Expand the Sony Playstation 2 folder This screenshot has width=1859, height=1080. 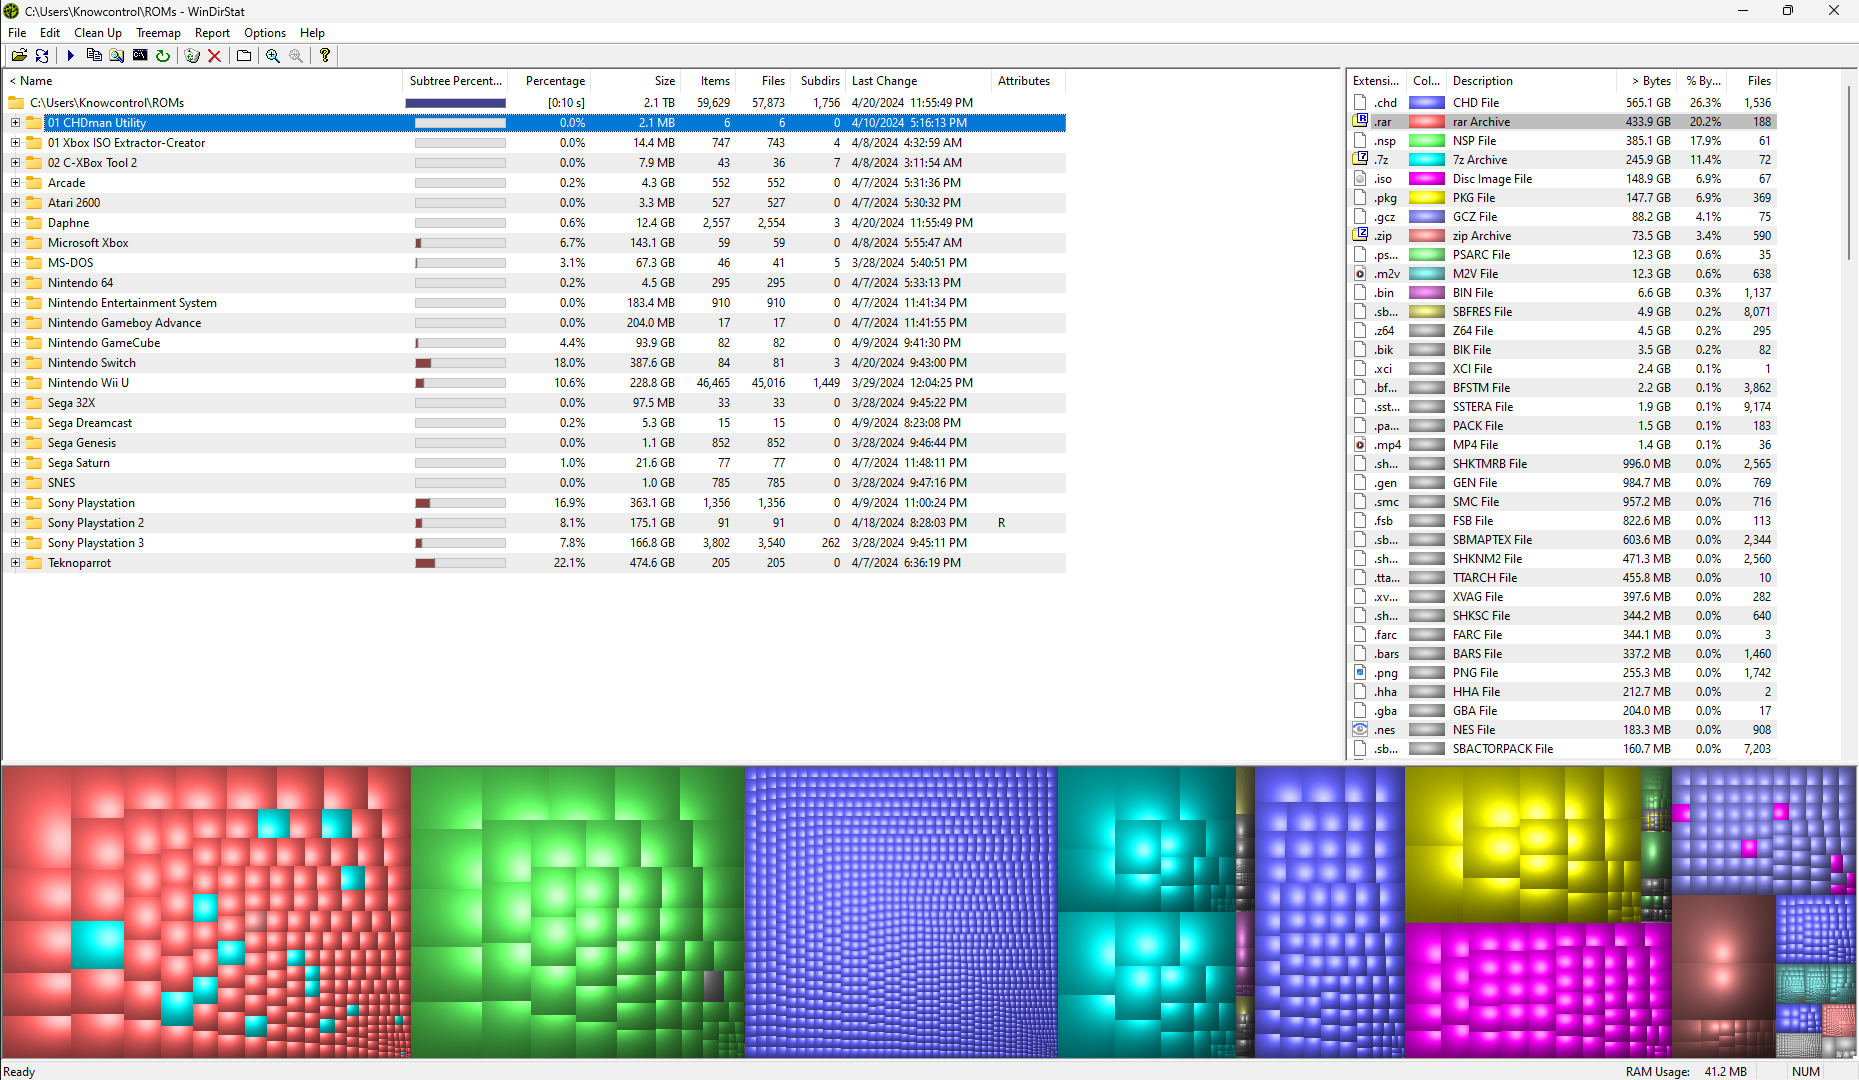click(15, 523)
